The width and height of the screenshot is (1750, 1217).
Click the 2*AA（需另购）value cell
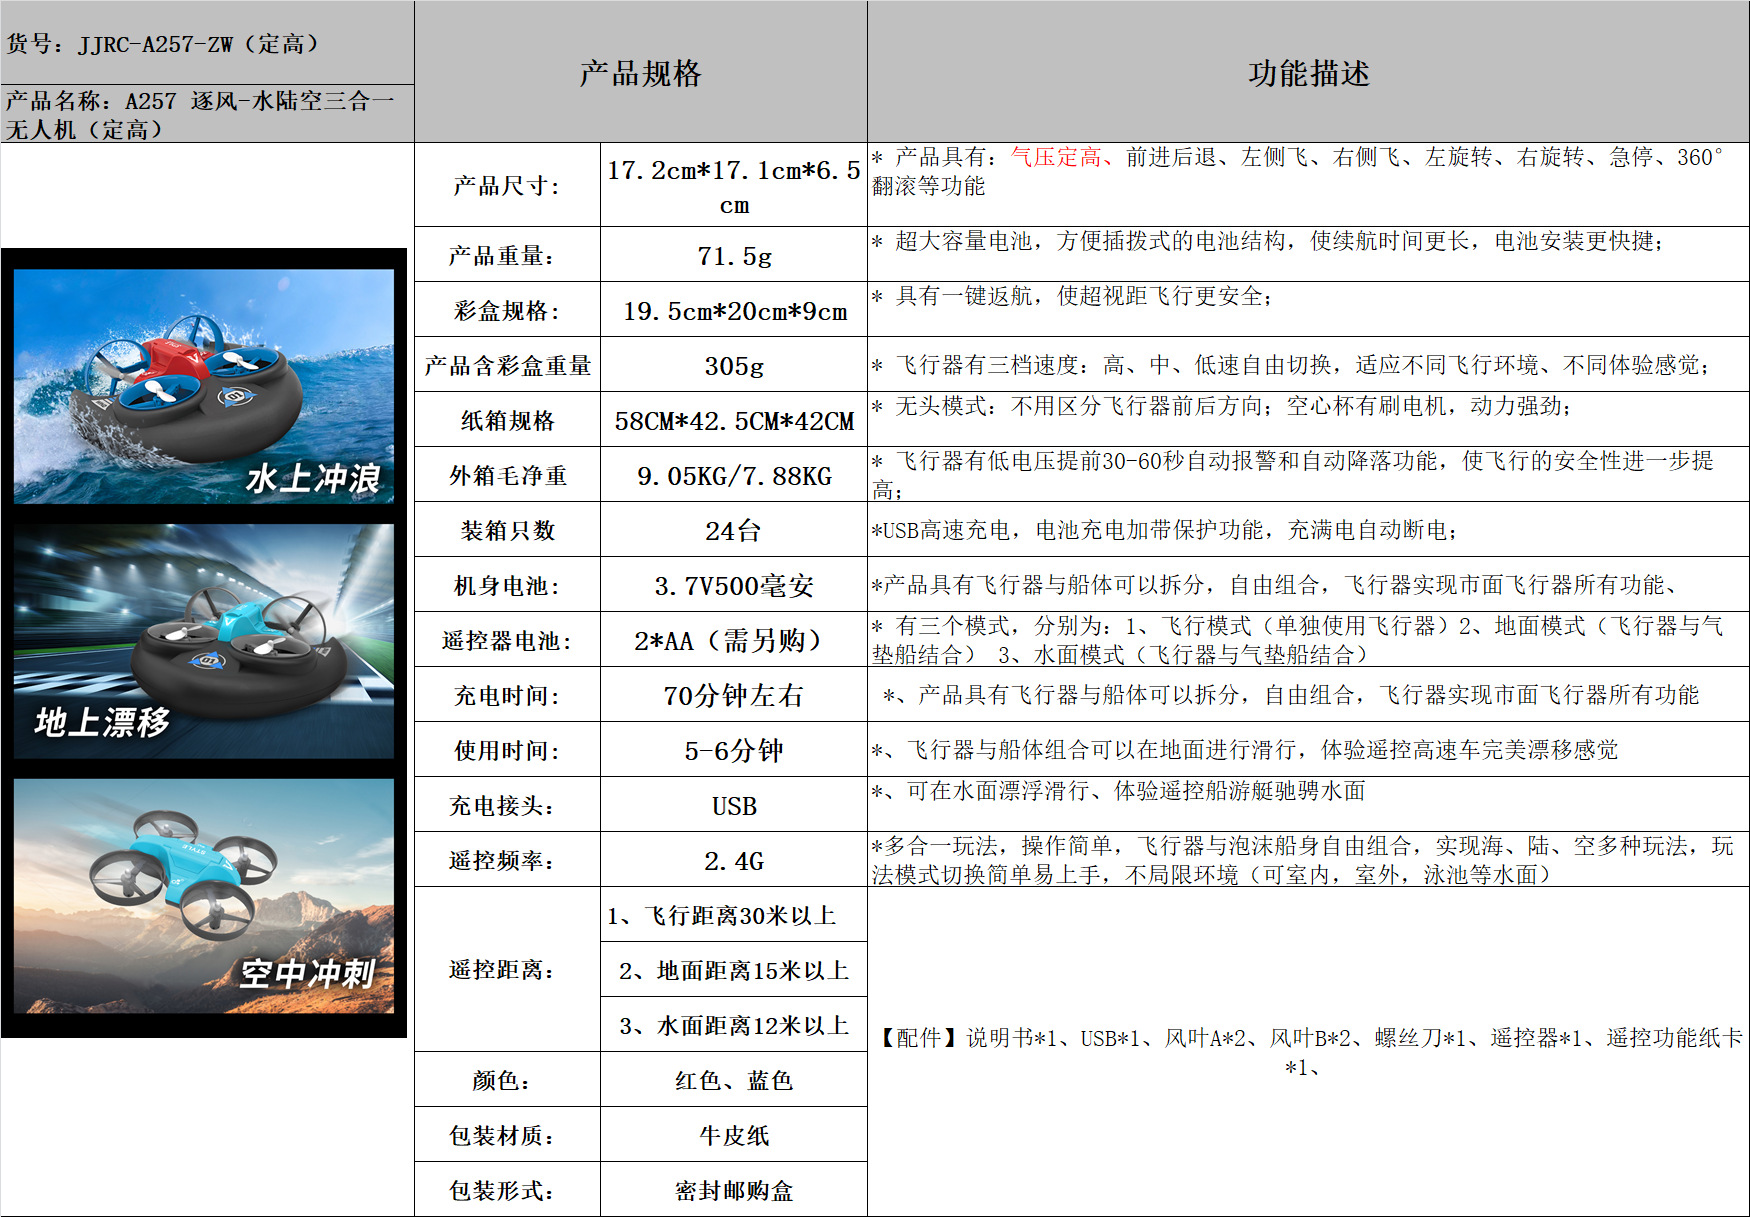point(734,640)
